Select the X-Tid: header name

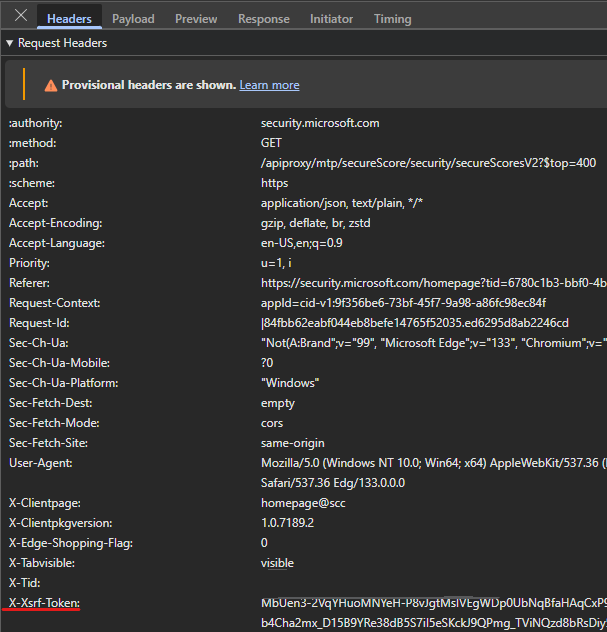pos(25,583)
